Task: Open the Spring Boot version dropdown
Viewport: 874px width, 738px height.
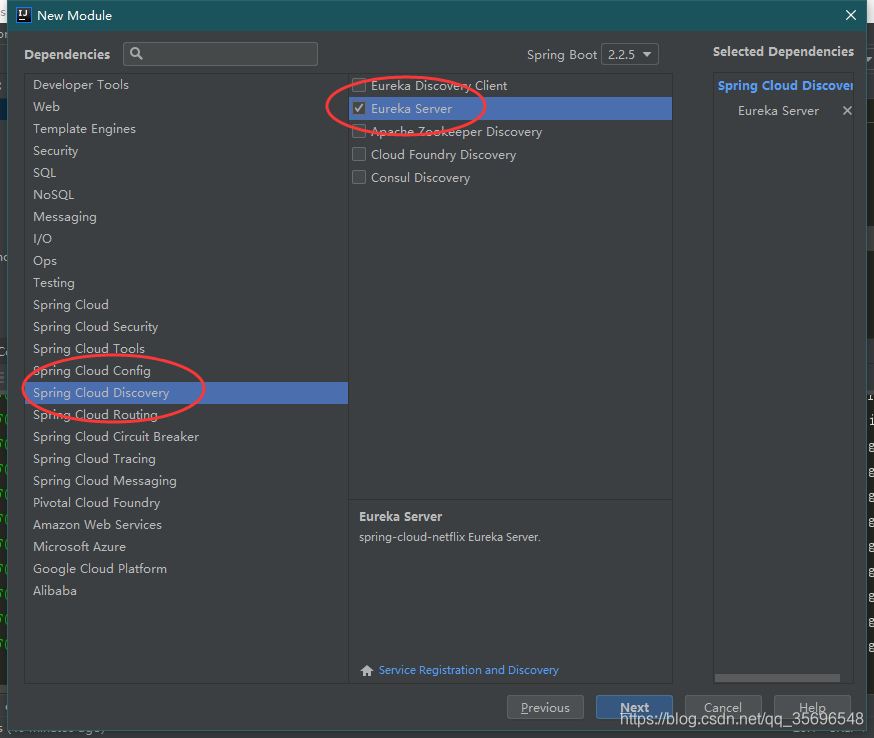Action: tap(630, 54)
